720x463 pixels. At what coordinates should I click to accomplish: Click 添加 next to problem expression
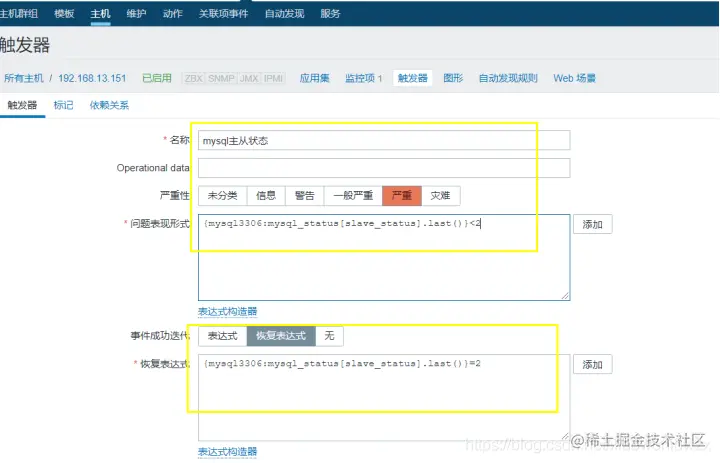[592, 224]
